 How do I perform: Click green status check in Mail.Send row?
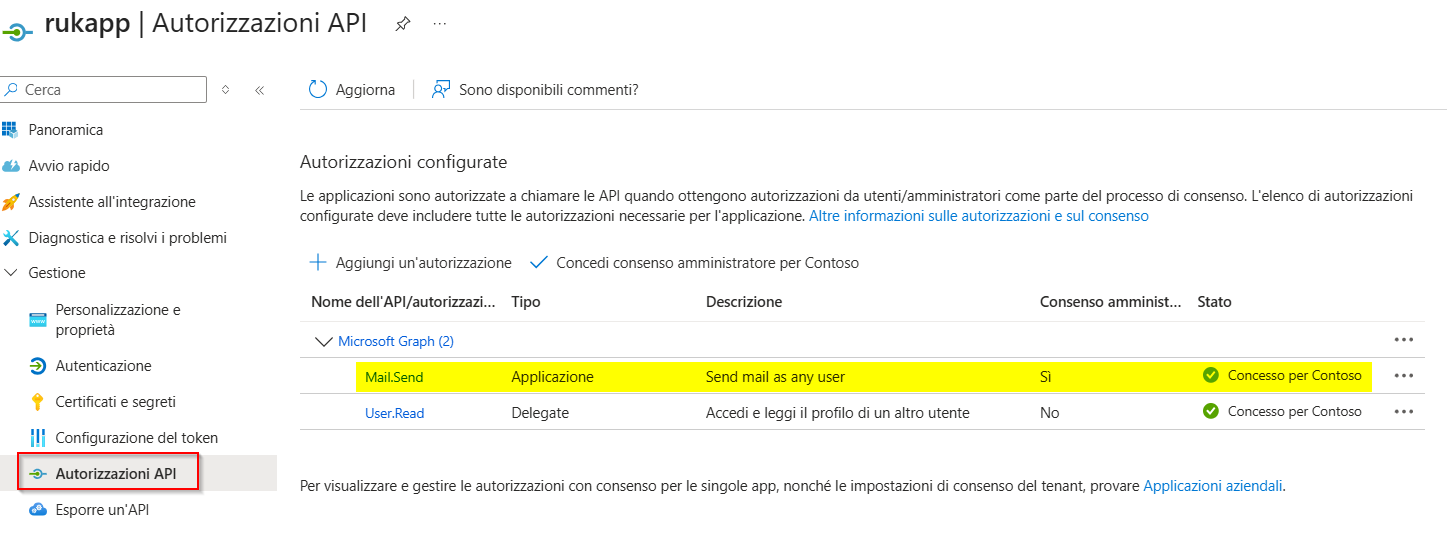1211,376
